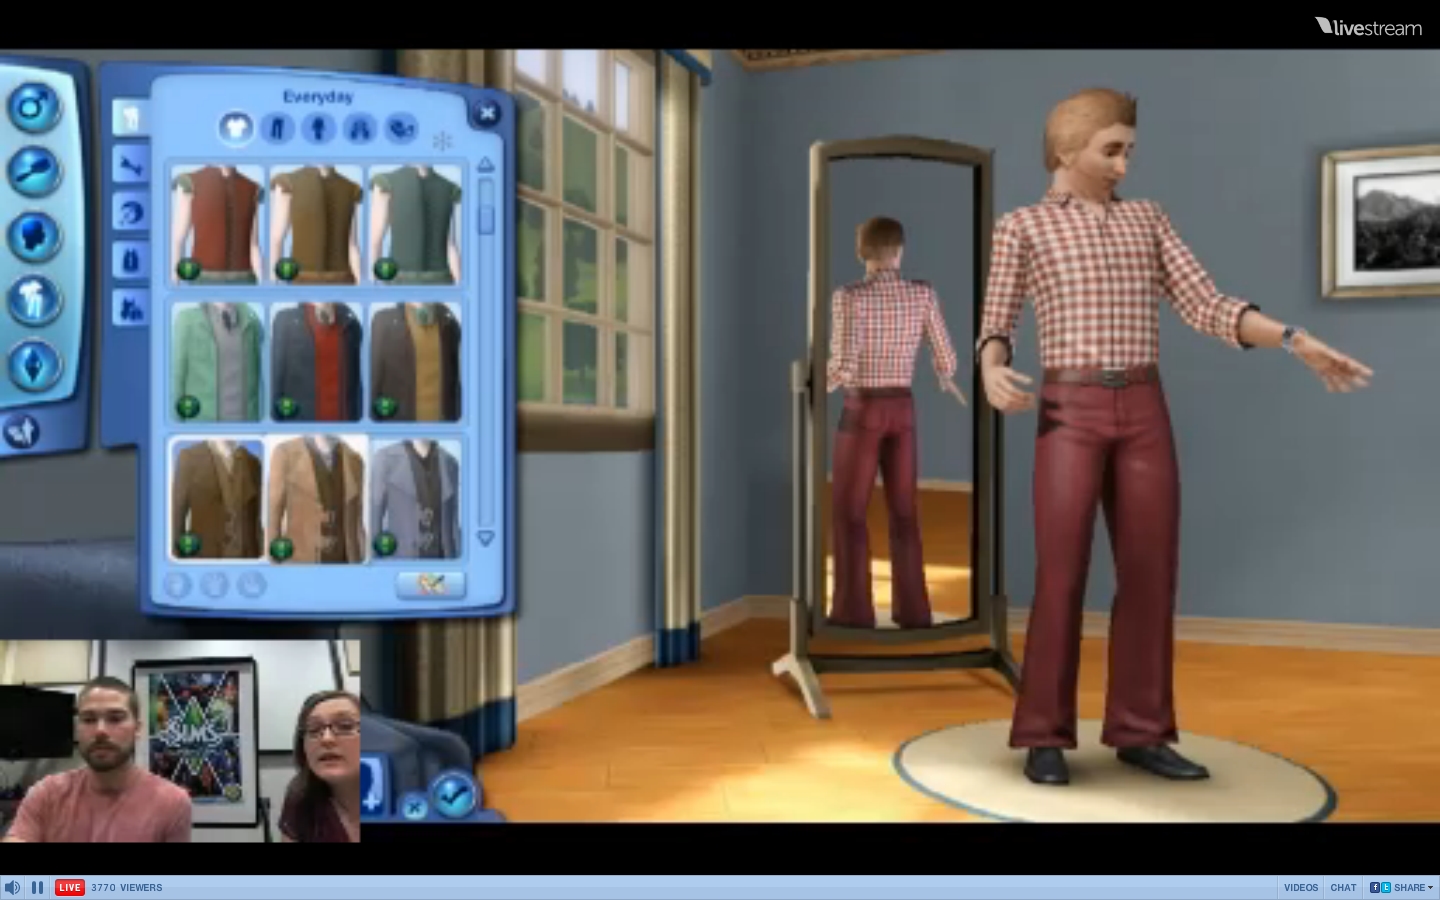Open the Personality category with plumbob icon
Image resolution: width=1440 pixels, height=900 pixels.
coord(34,365)
